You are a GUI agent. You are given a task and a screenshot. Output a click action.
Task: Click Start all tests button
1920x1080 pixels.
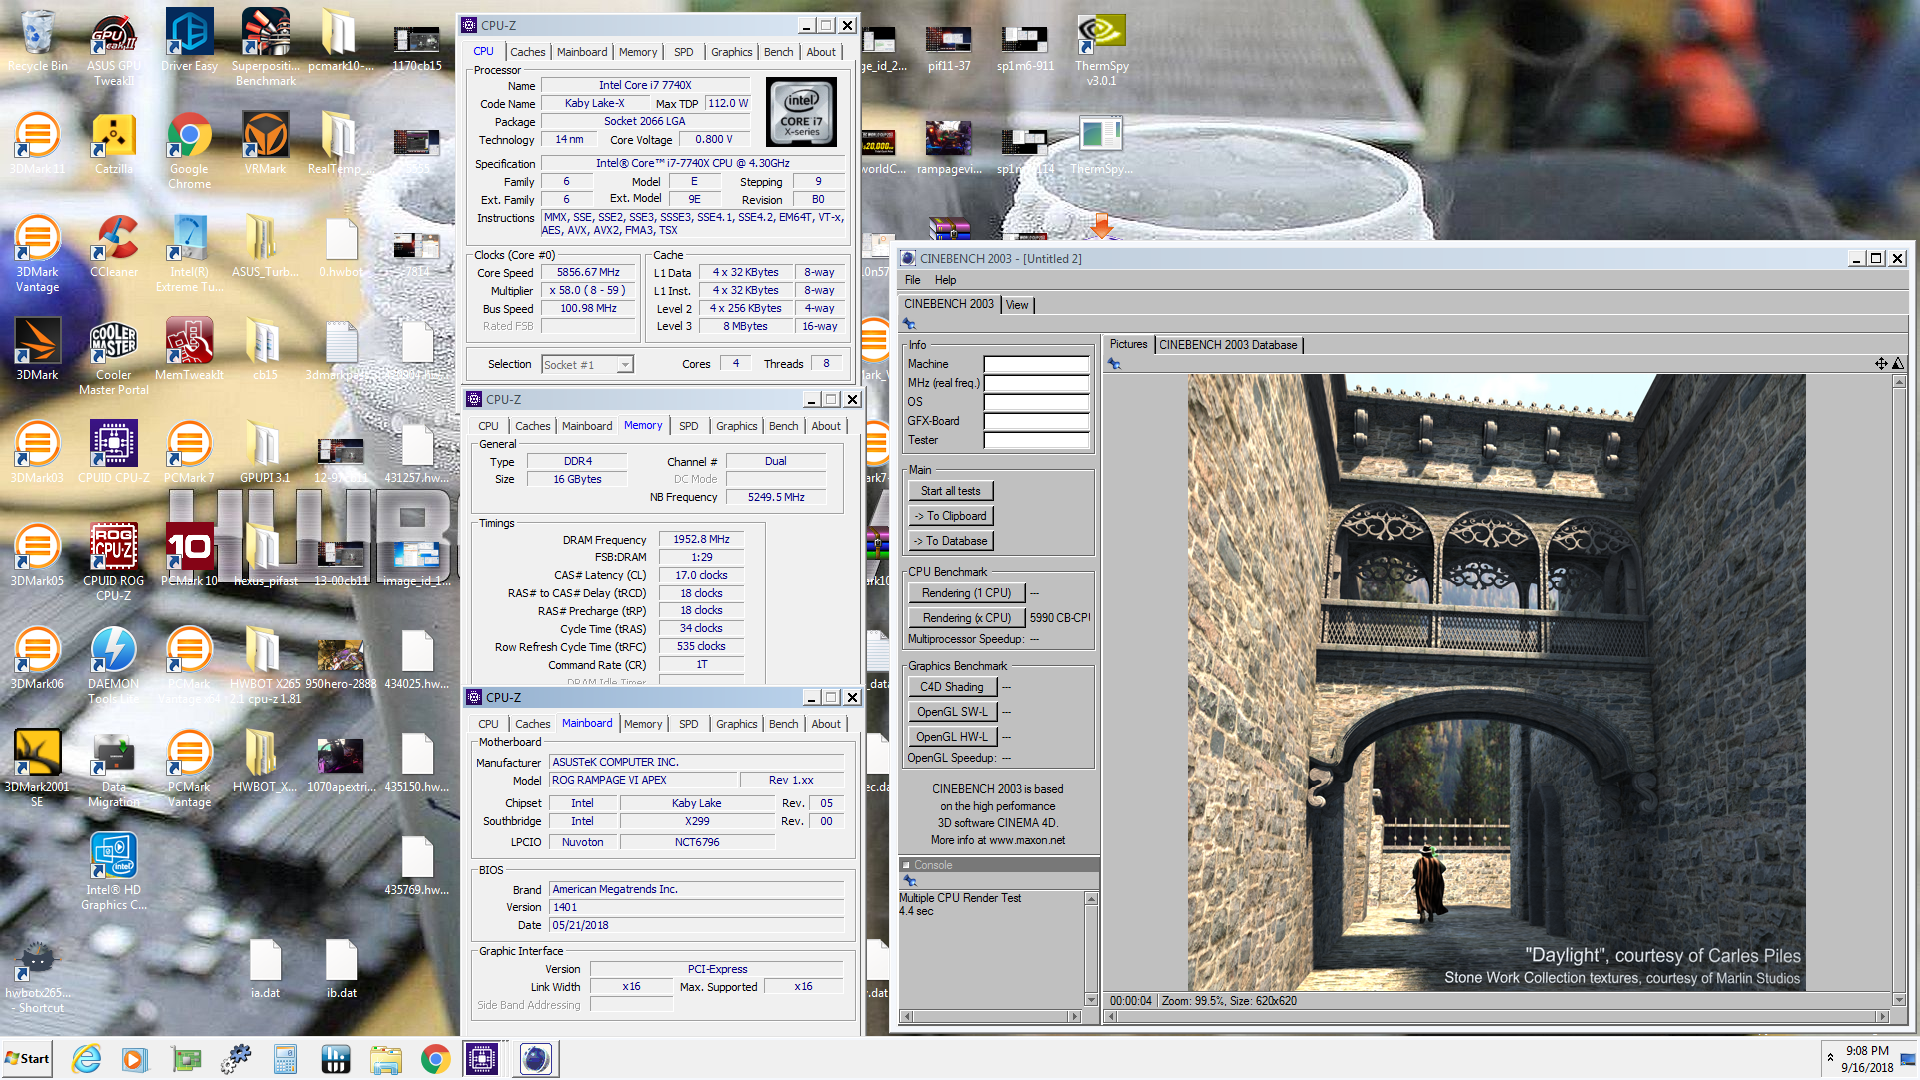point(950,491)
